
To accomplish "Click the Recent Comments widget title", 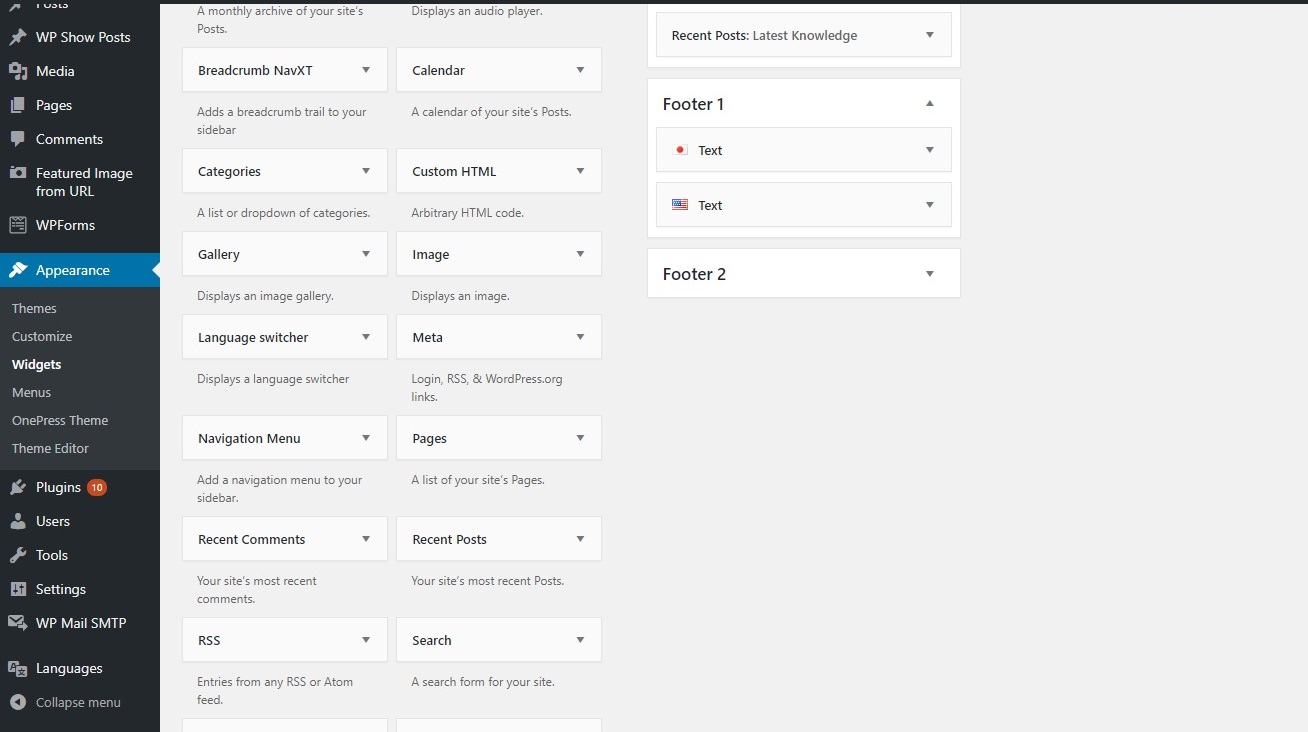I will pos(251,539).
